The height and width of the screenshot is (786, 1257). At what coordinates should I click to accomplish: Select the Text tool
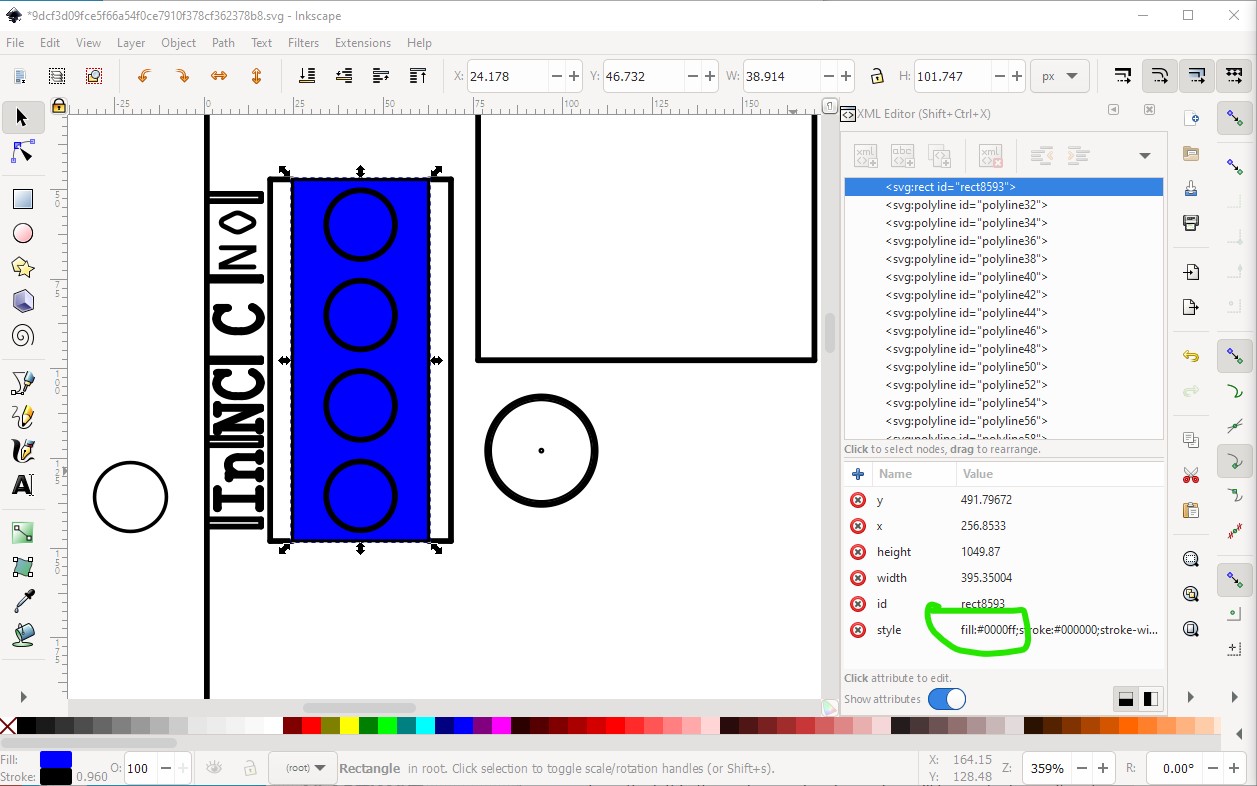pyautogui.click(x=22, y=485)
